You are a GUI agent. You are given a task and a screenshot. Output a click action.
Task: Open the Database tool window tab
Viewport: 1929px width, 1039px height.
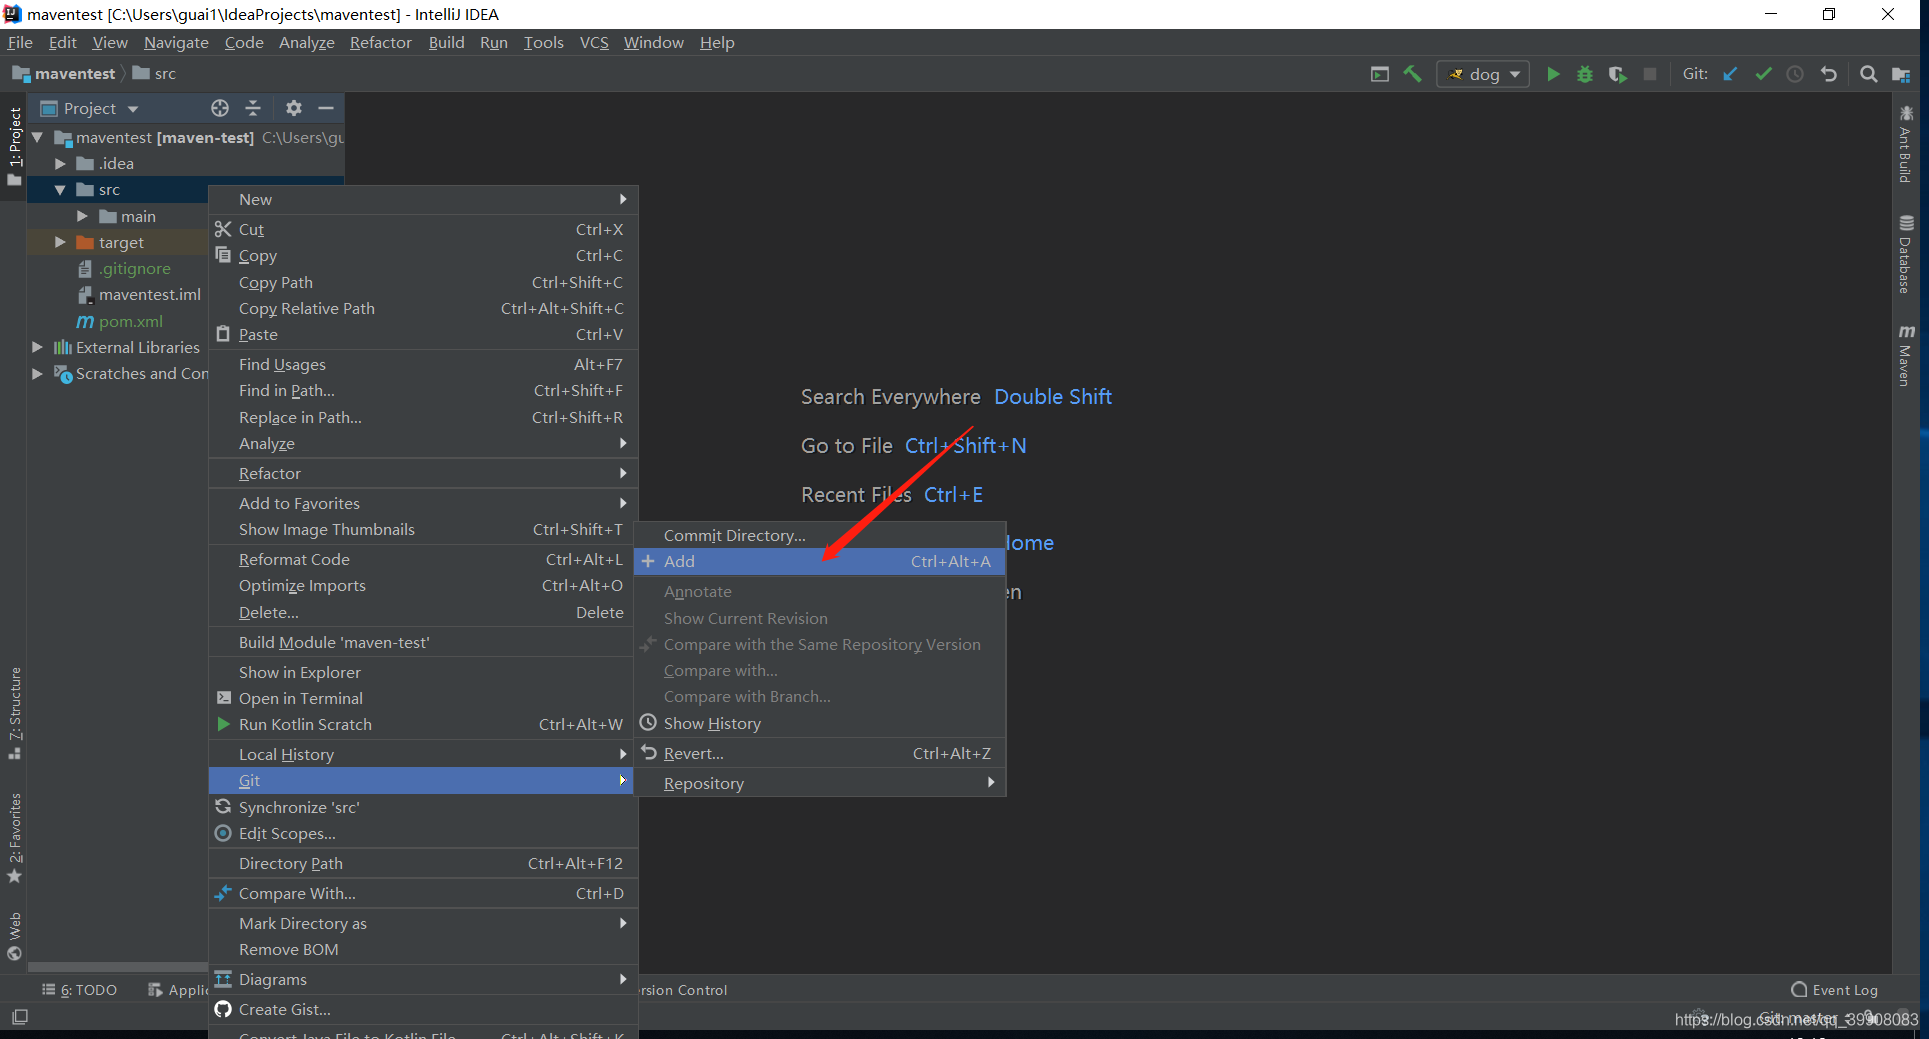click(1906, 254)
